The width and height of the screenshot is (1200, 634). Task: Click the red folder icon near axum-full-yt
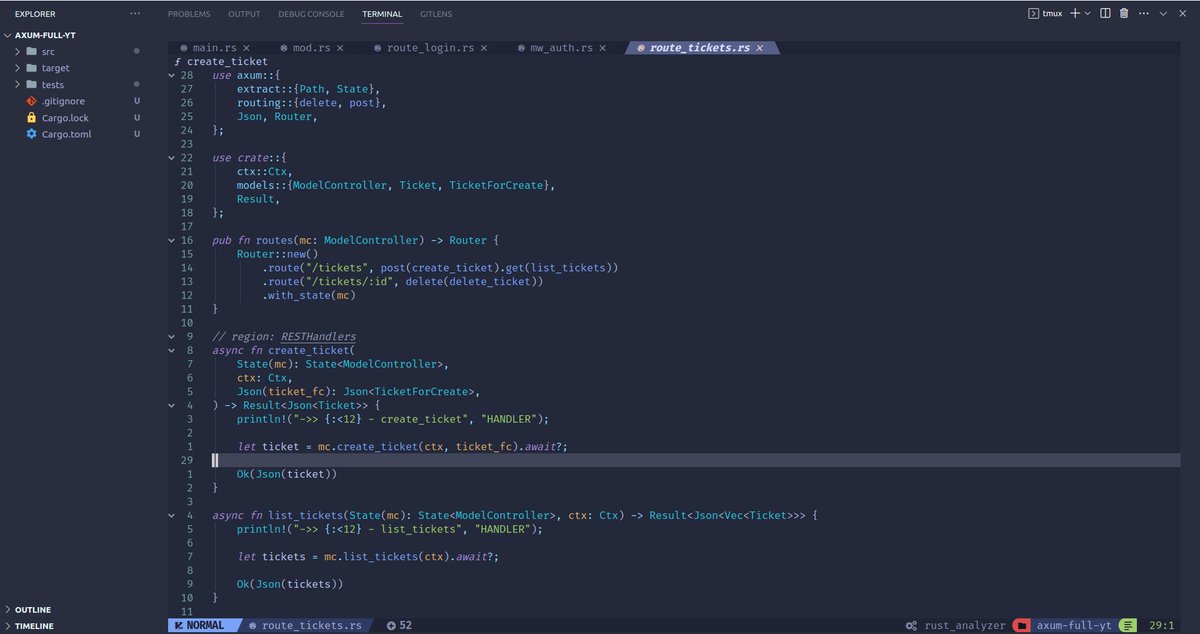coord(1022,625)
